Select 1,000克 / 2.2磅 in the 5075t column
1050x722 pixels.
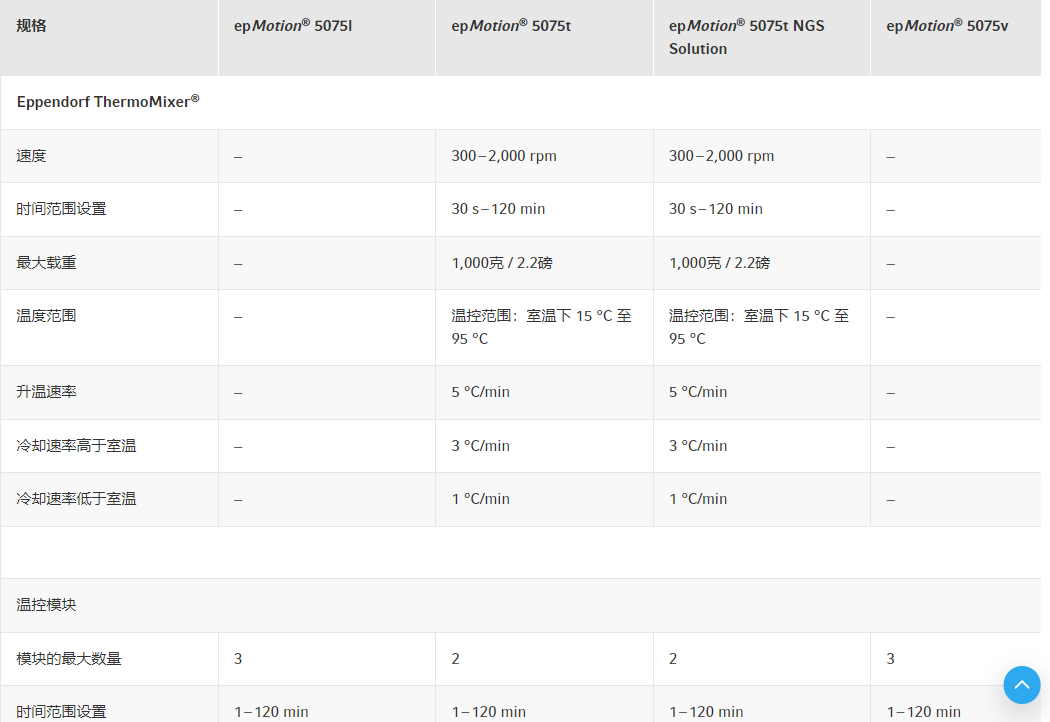click(502, 263)
